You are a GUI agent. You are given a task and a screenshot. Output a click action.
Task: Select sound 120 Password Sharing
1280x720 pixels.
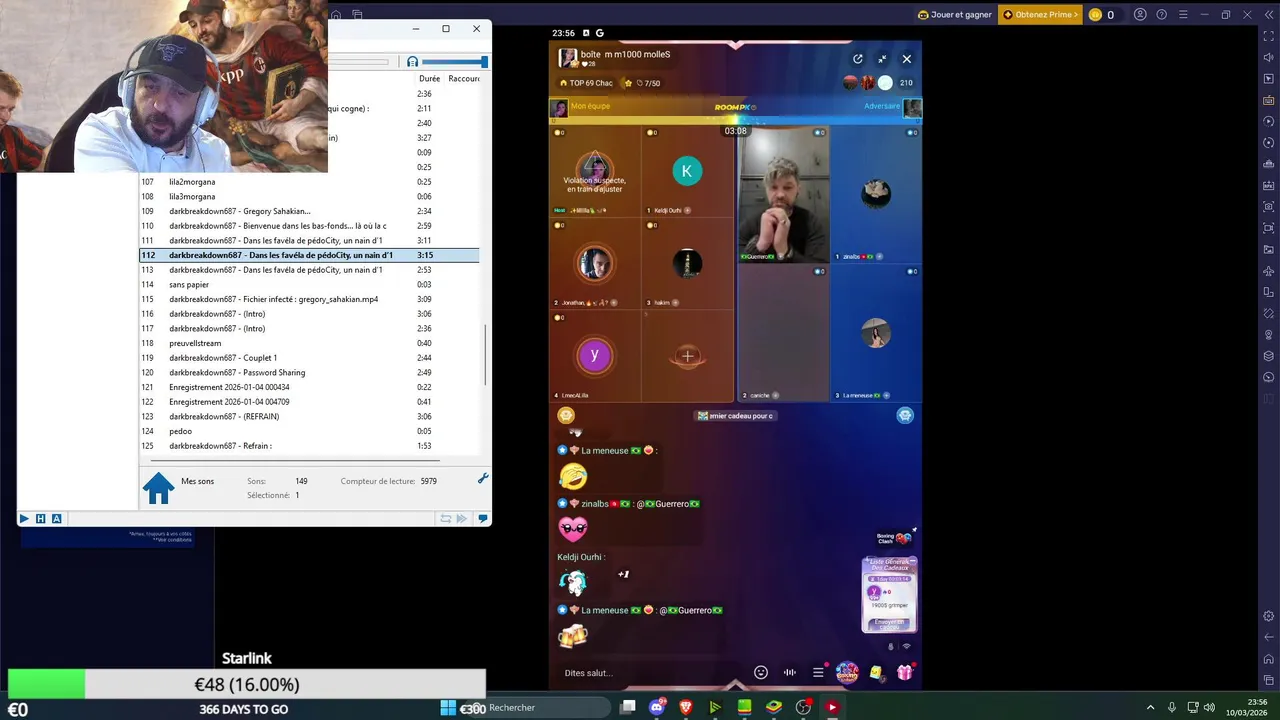click(309, 372)
